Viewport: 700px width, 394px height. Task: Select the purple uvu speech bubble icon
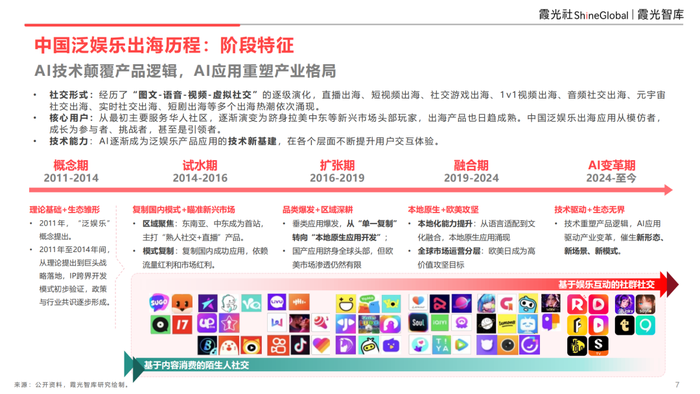click(x=277, y=302)
